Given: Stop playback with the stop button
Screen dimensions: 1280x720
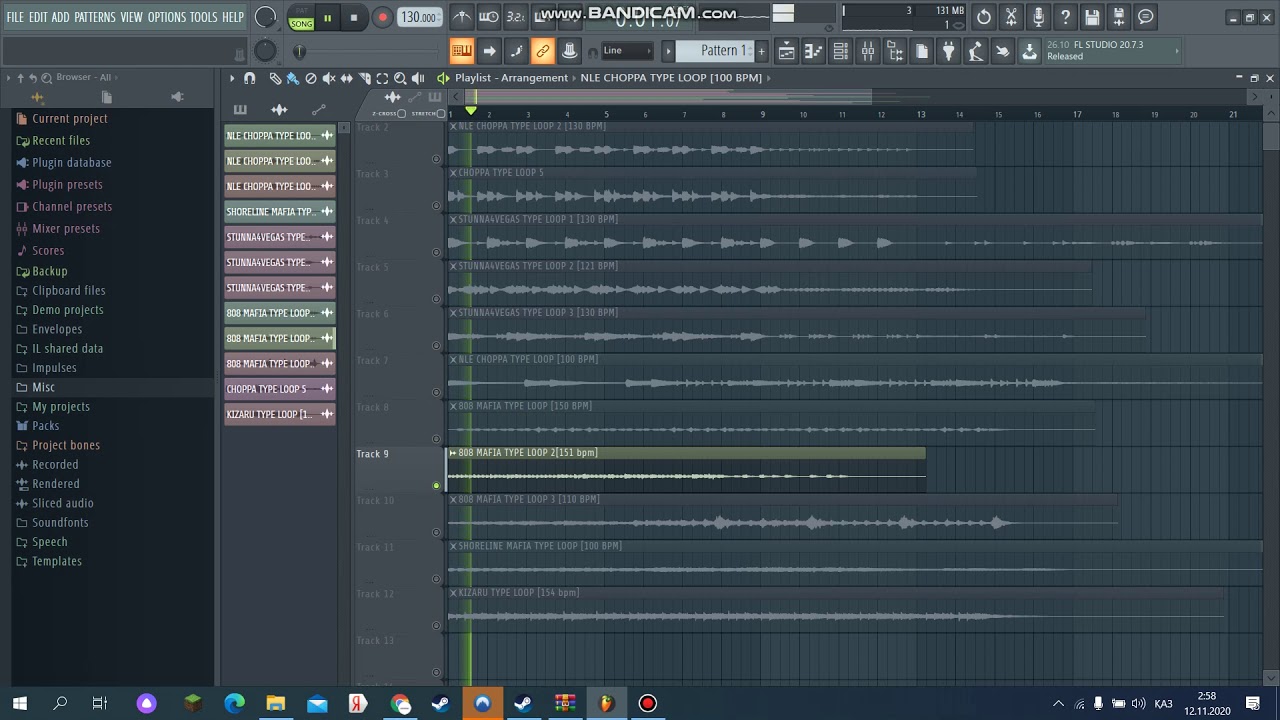Looking at the screenshot, I should [353, 18].
